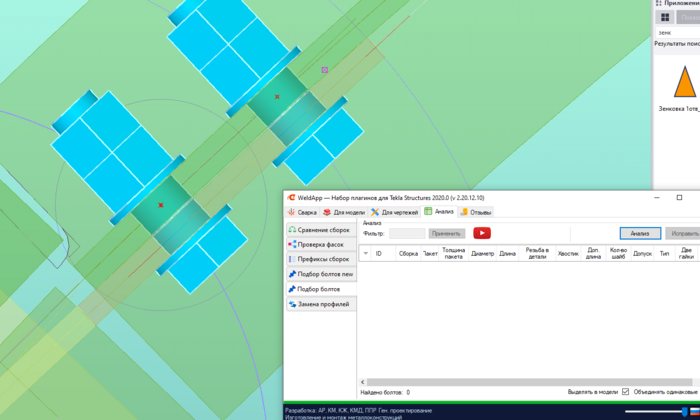
Task: Open the Для чертежей tab
Action: click(395, 212)
